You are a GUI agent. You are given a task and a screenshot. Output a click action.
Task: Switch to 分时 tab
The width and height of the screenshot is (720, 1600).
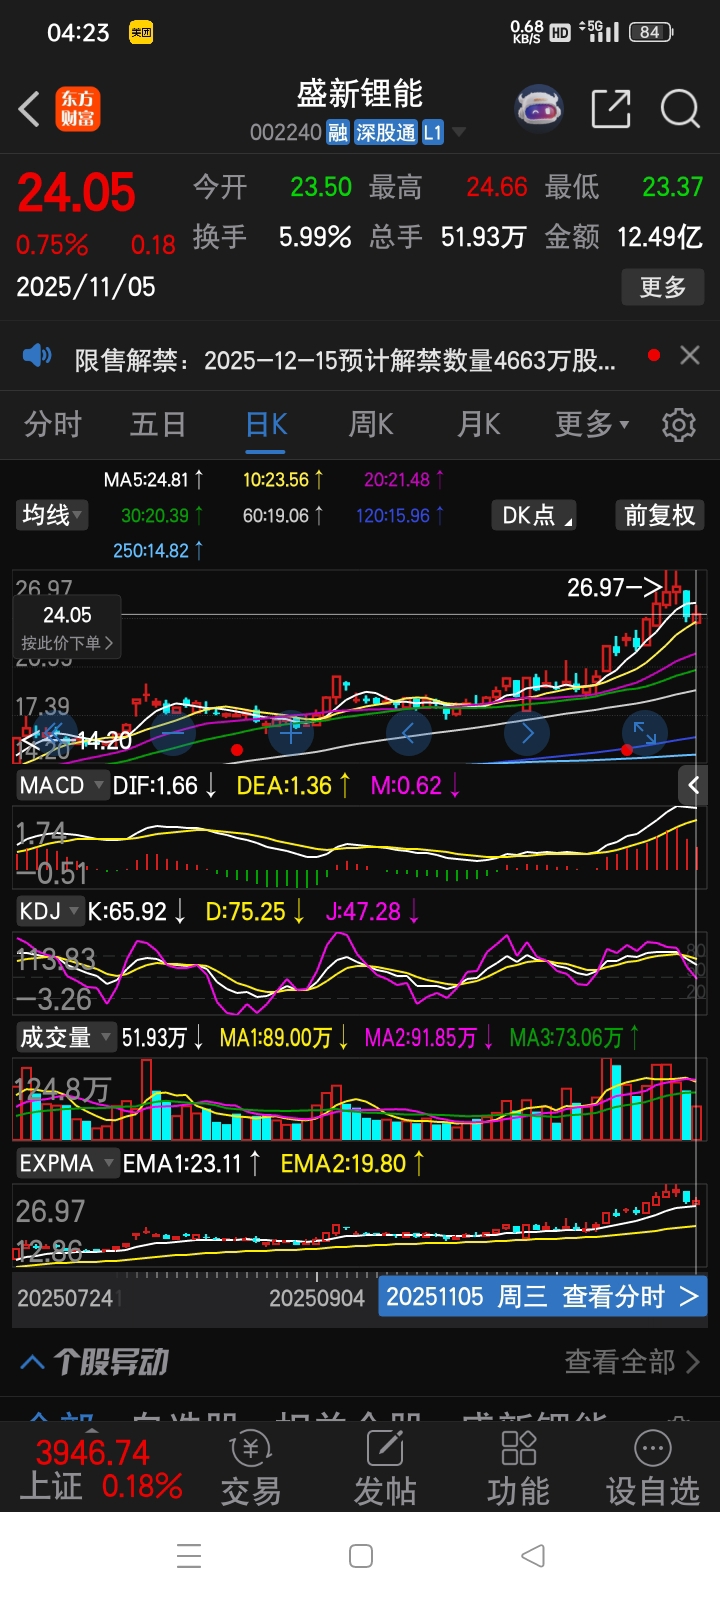(x=53, y=424)
